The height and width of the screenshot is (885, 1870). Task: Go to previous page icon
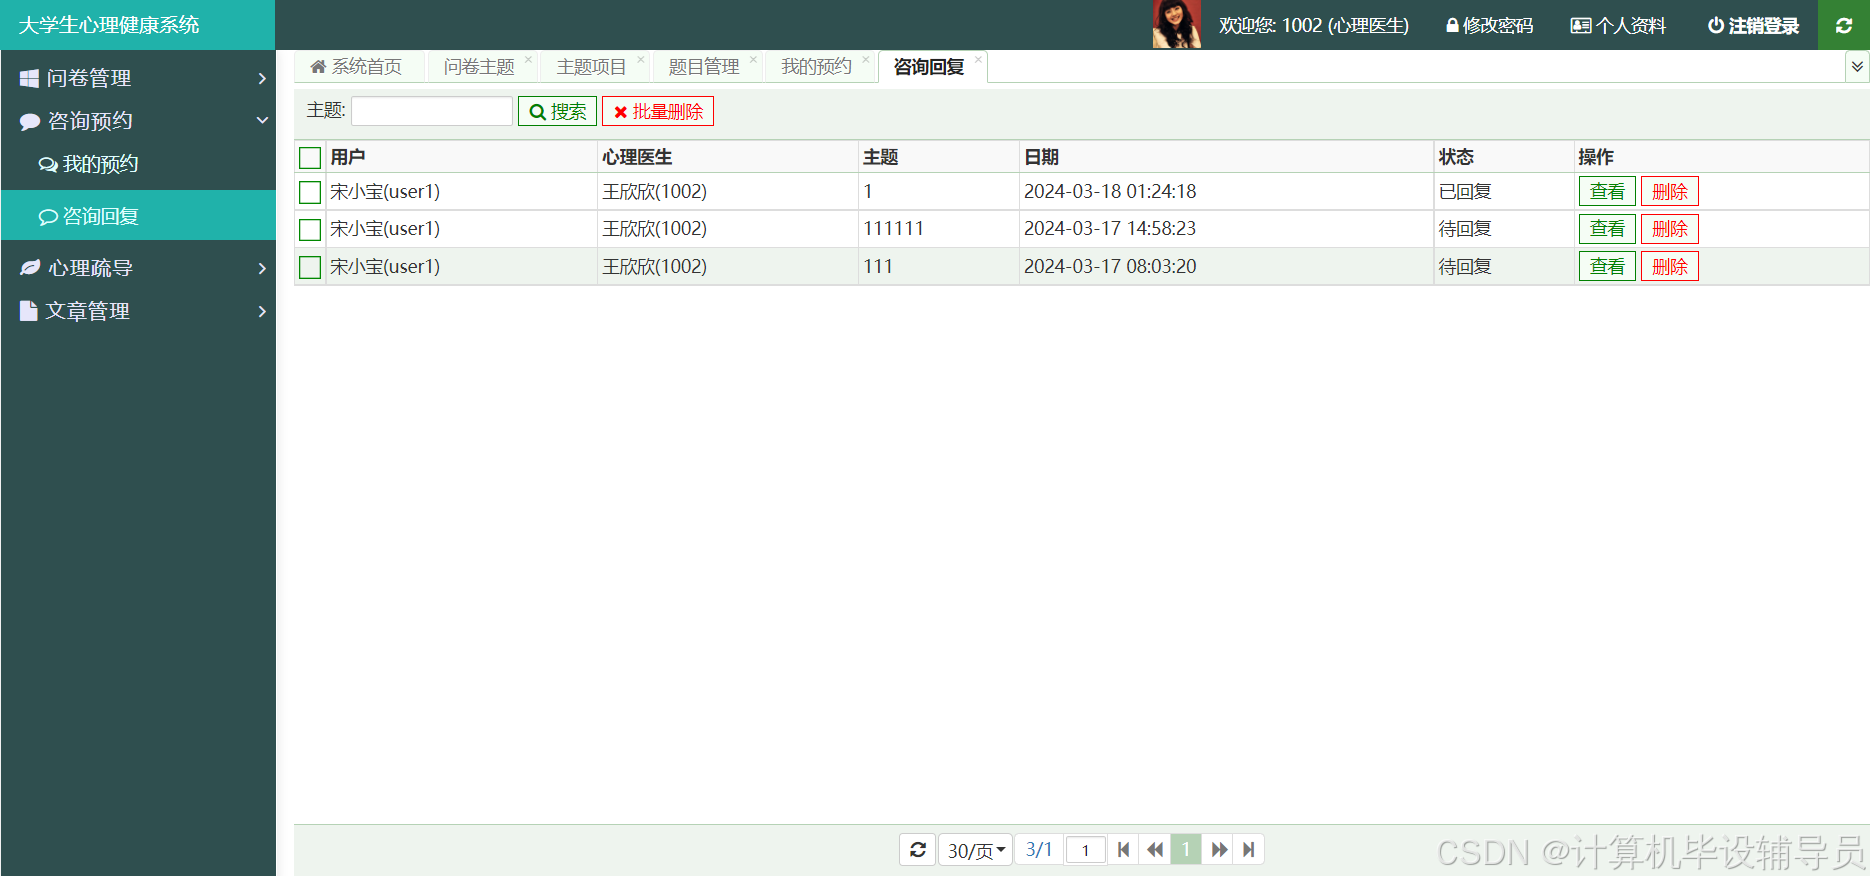(1155, 850)
